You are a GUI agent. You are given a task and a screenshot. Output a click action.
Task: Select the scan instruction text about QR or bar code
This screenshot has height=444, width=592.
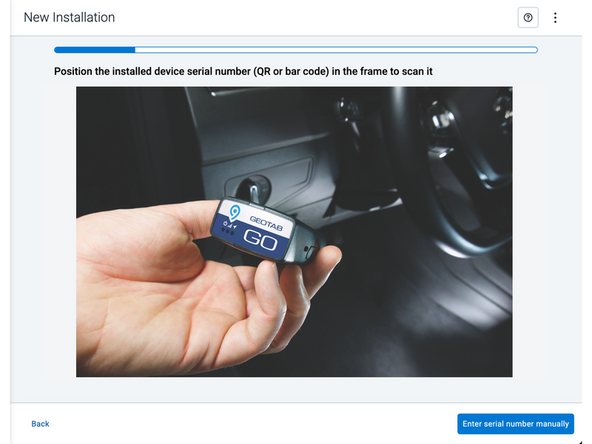click(243, 71)
